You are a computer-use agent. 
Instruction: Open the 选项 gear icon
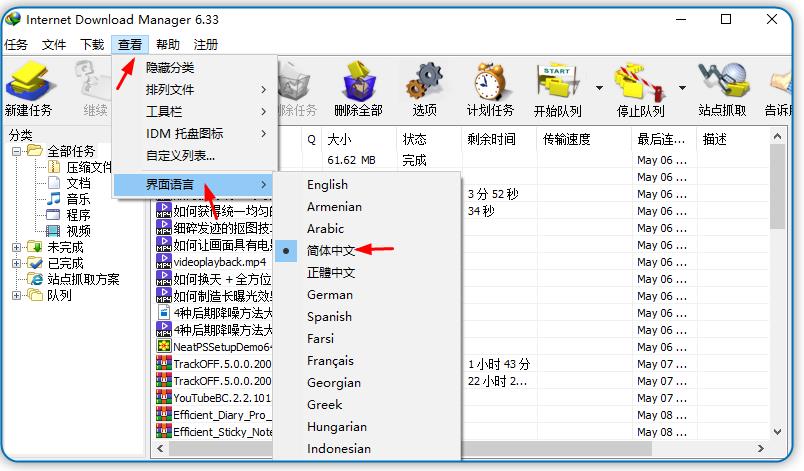click(425, 81)
